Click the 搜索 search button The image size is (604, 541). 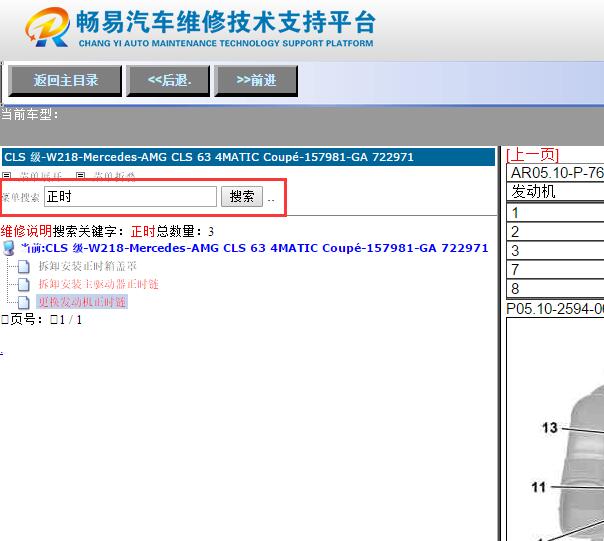[242, 197]
